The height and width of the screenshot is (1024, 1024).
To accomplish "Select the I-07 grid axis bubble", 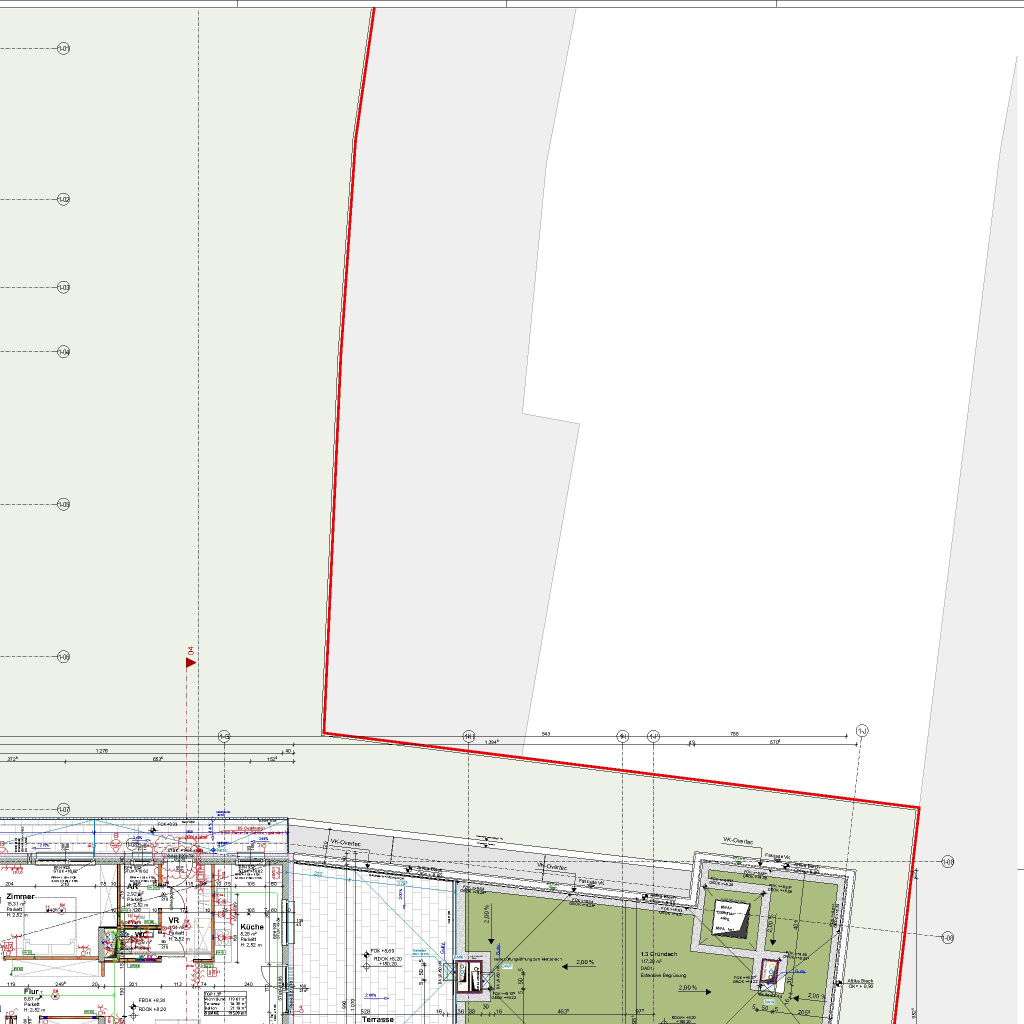I will 64,809.
